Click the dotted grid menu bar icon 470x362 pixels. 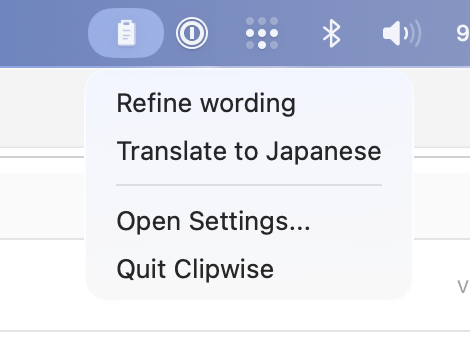point(262,33)
